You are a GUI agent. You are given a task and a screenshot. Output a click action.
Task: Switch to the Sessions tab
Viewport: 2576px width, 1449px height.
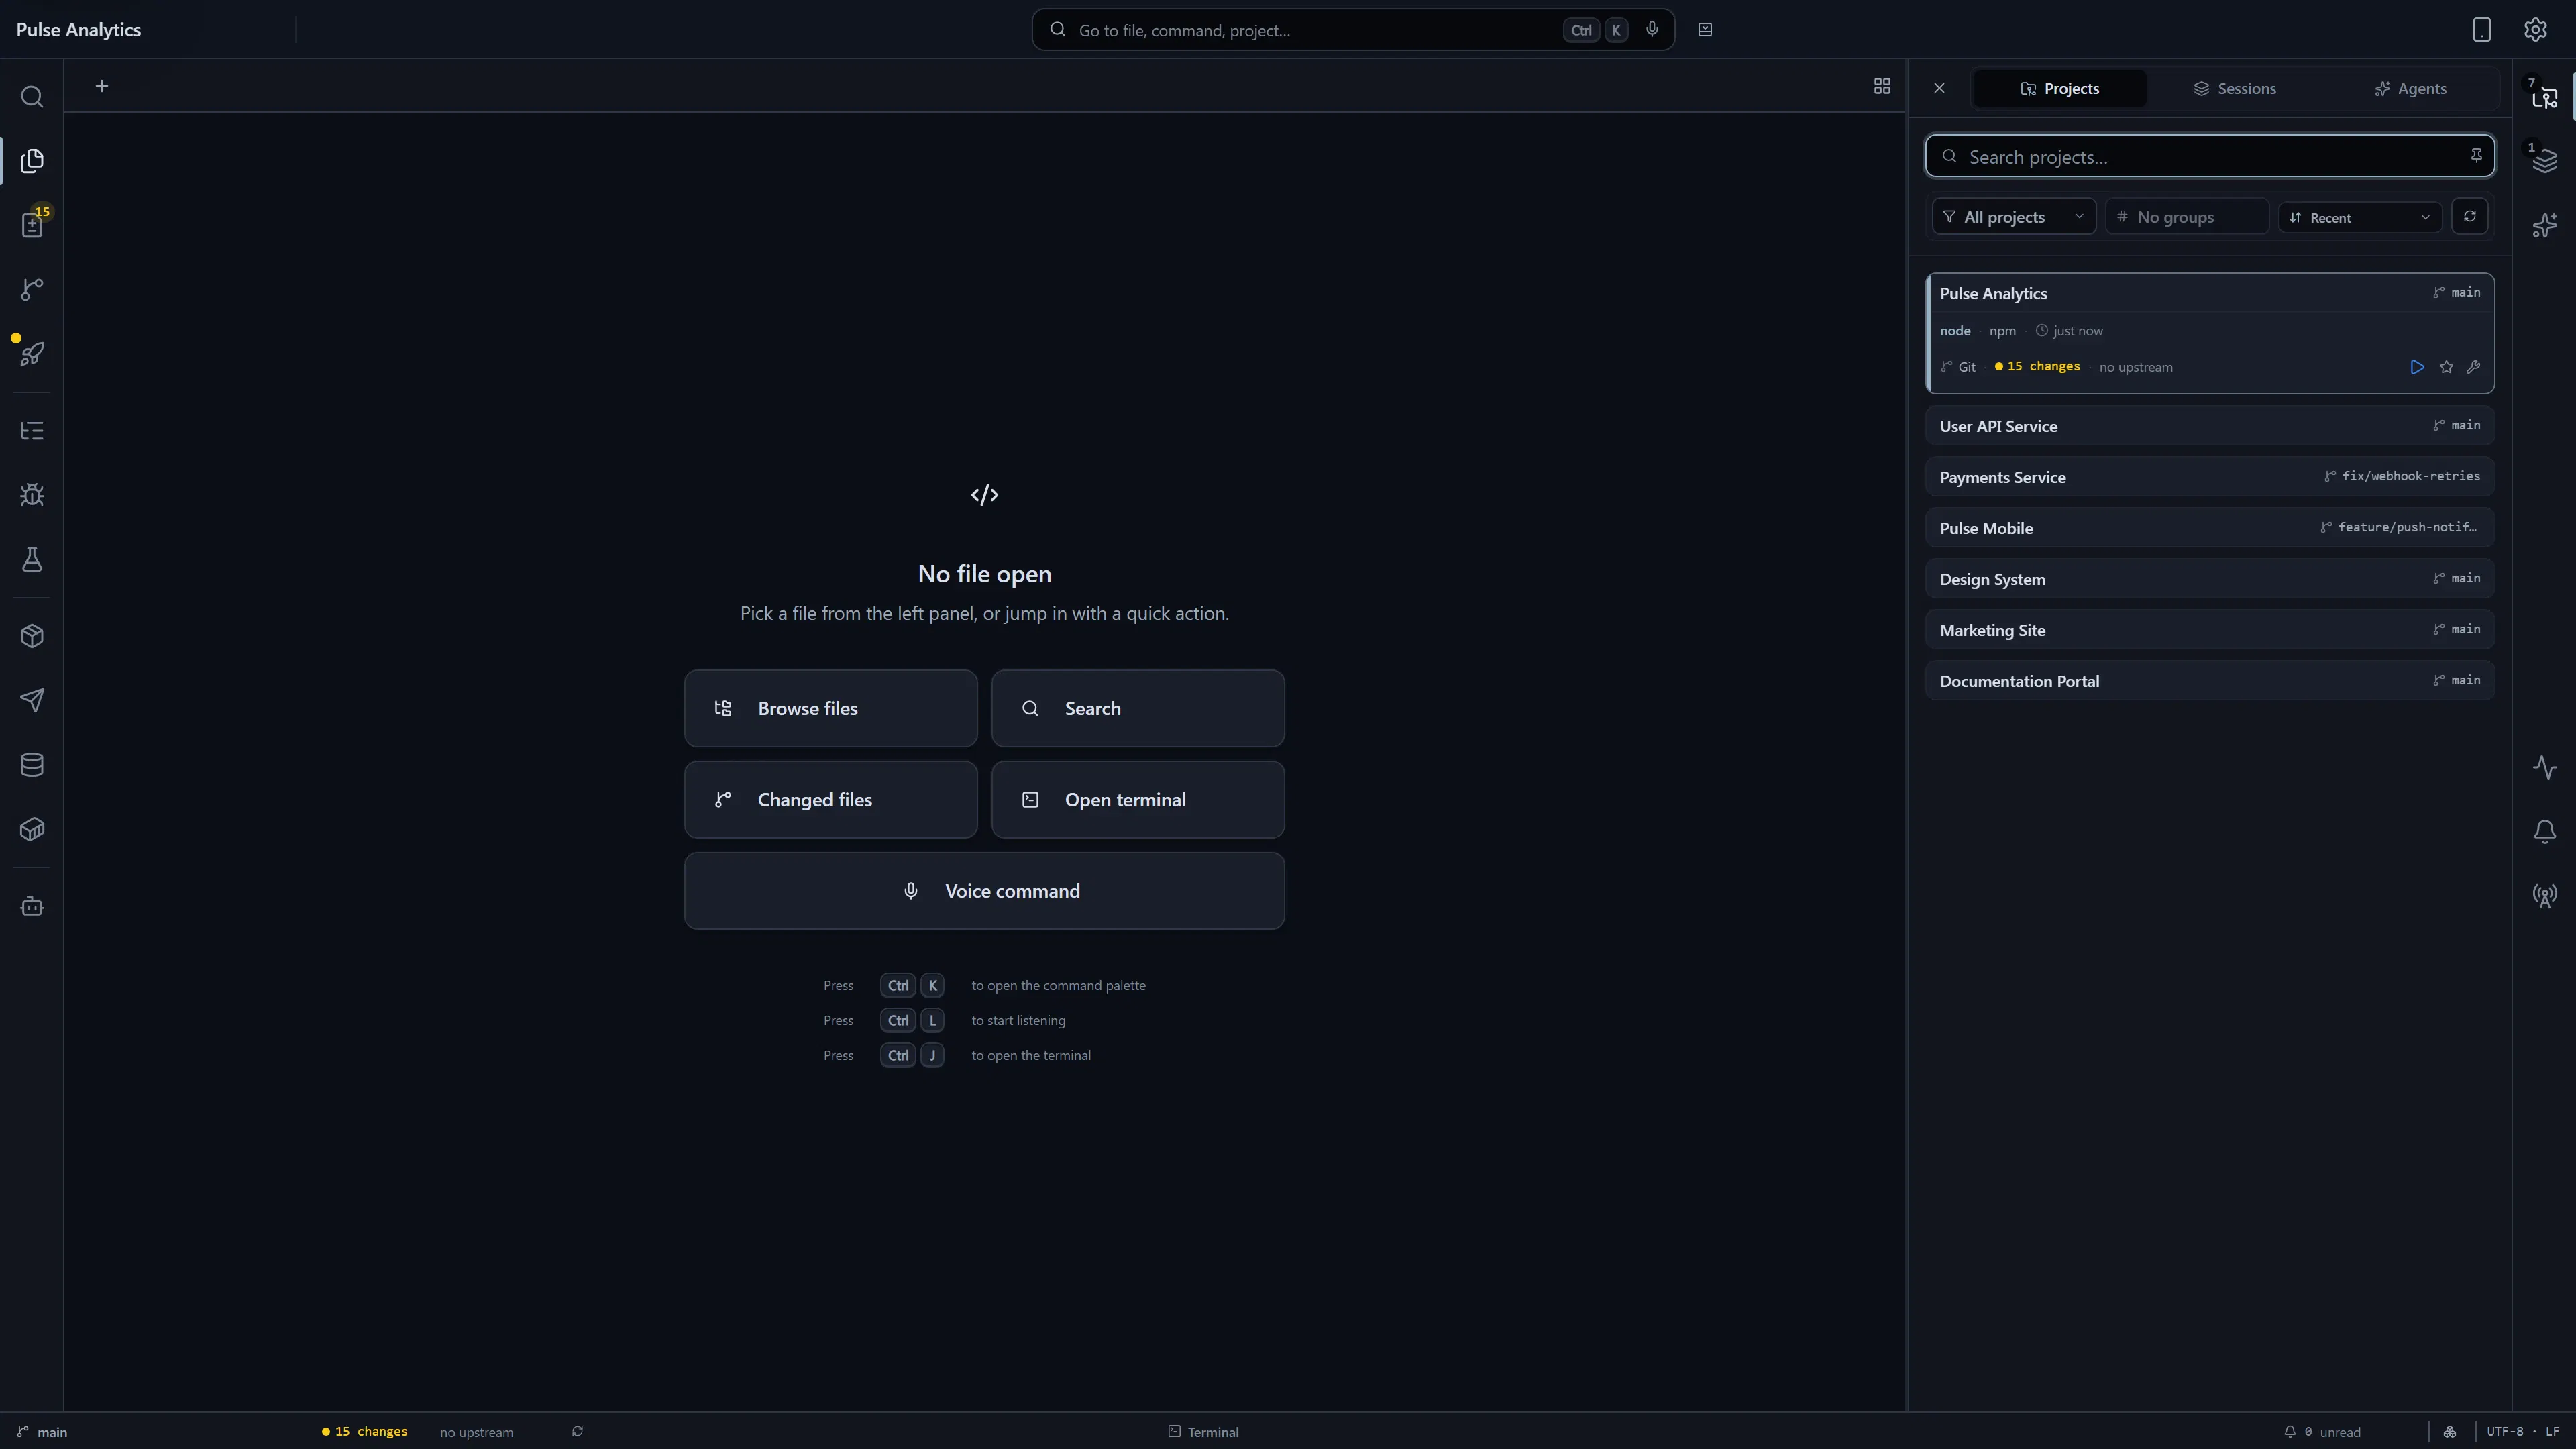point(2234,88)
